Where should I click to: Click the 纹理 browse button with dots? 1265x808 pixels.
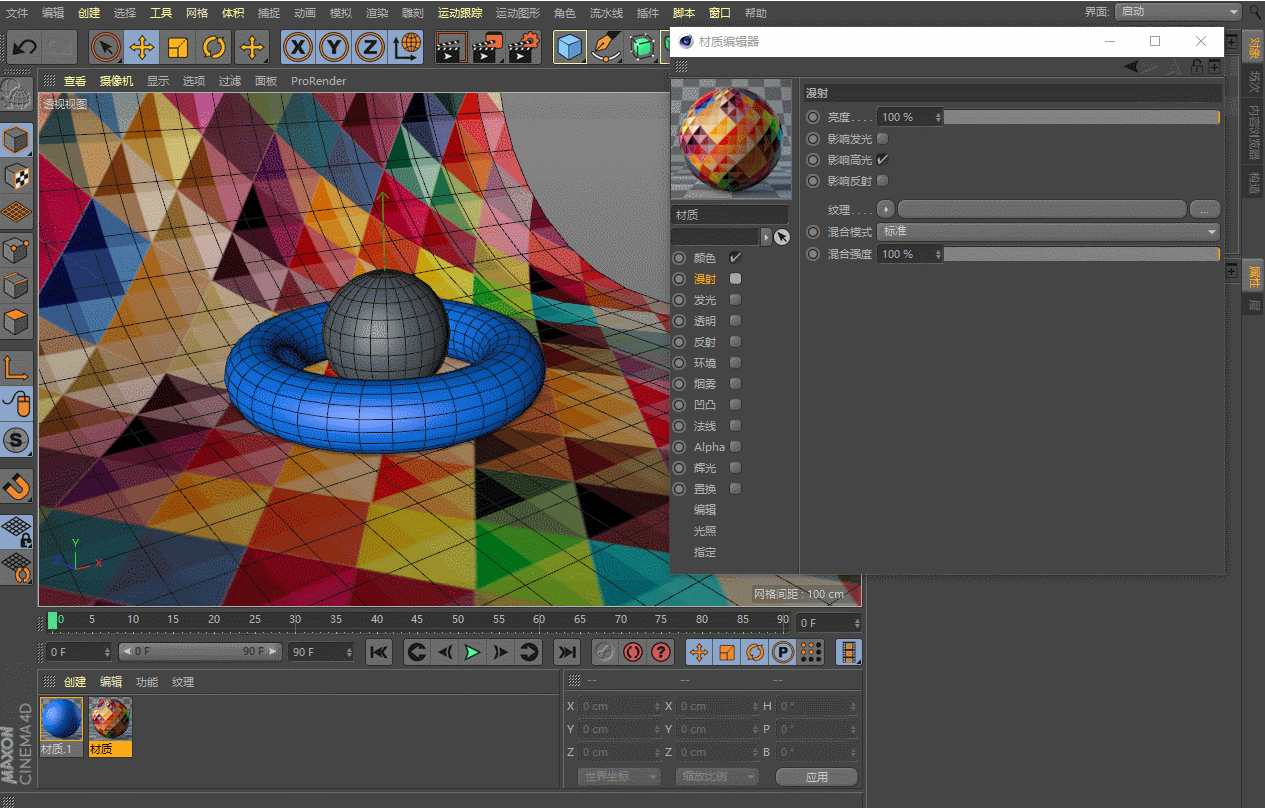[x=1203, y=210]
